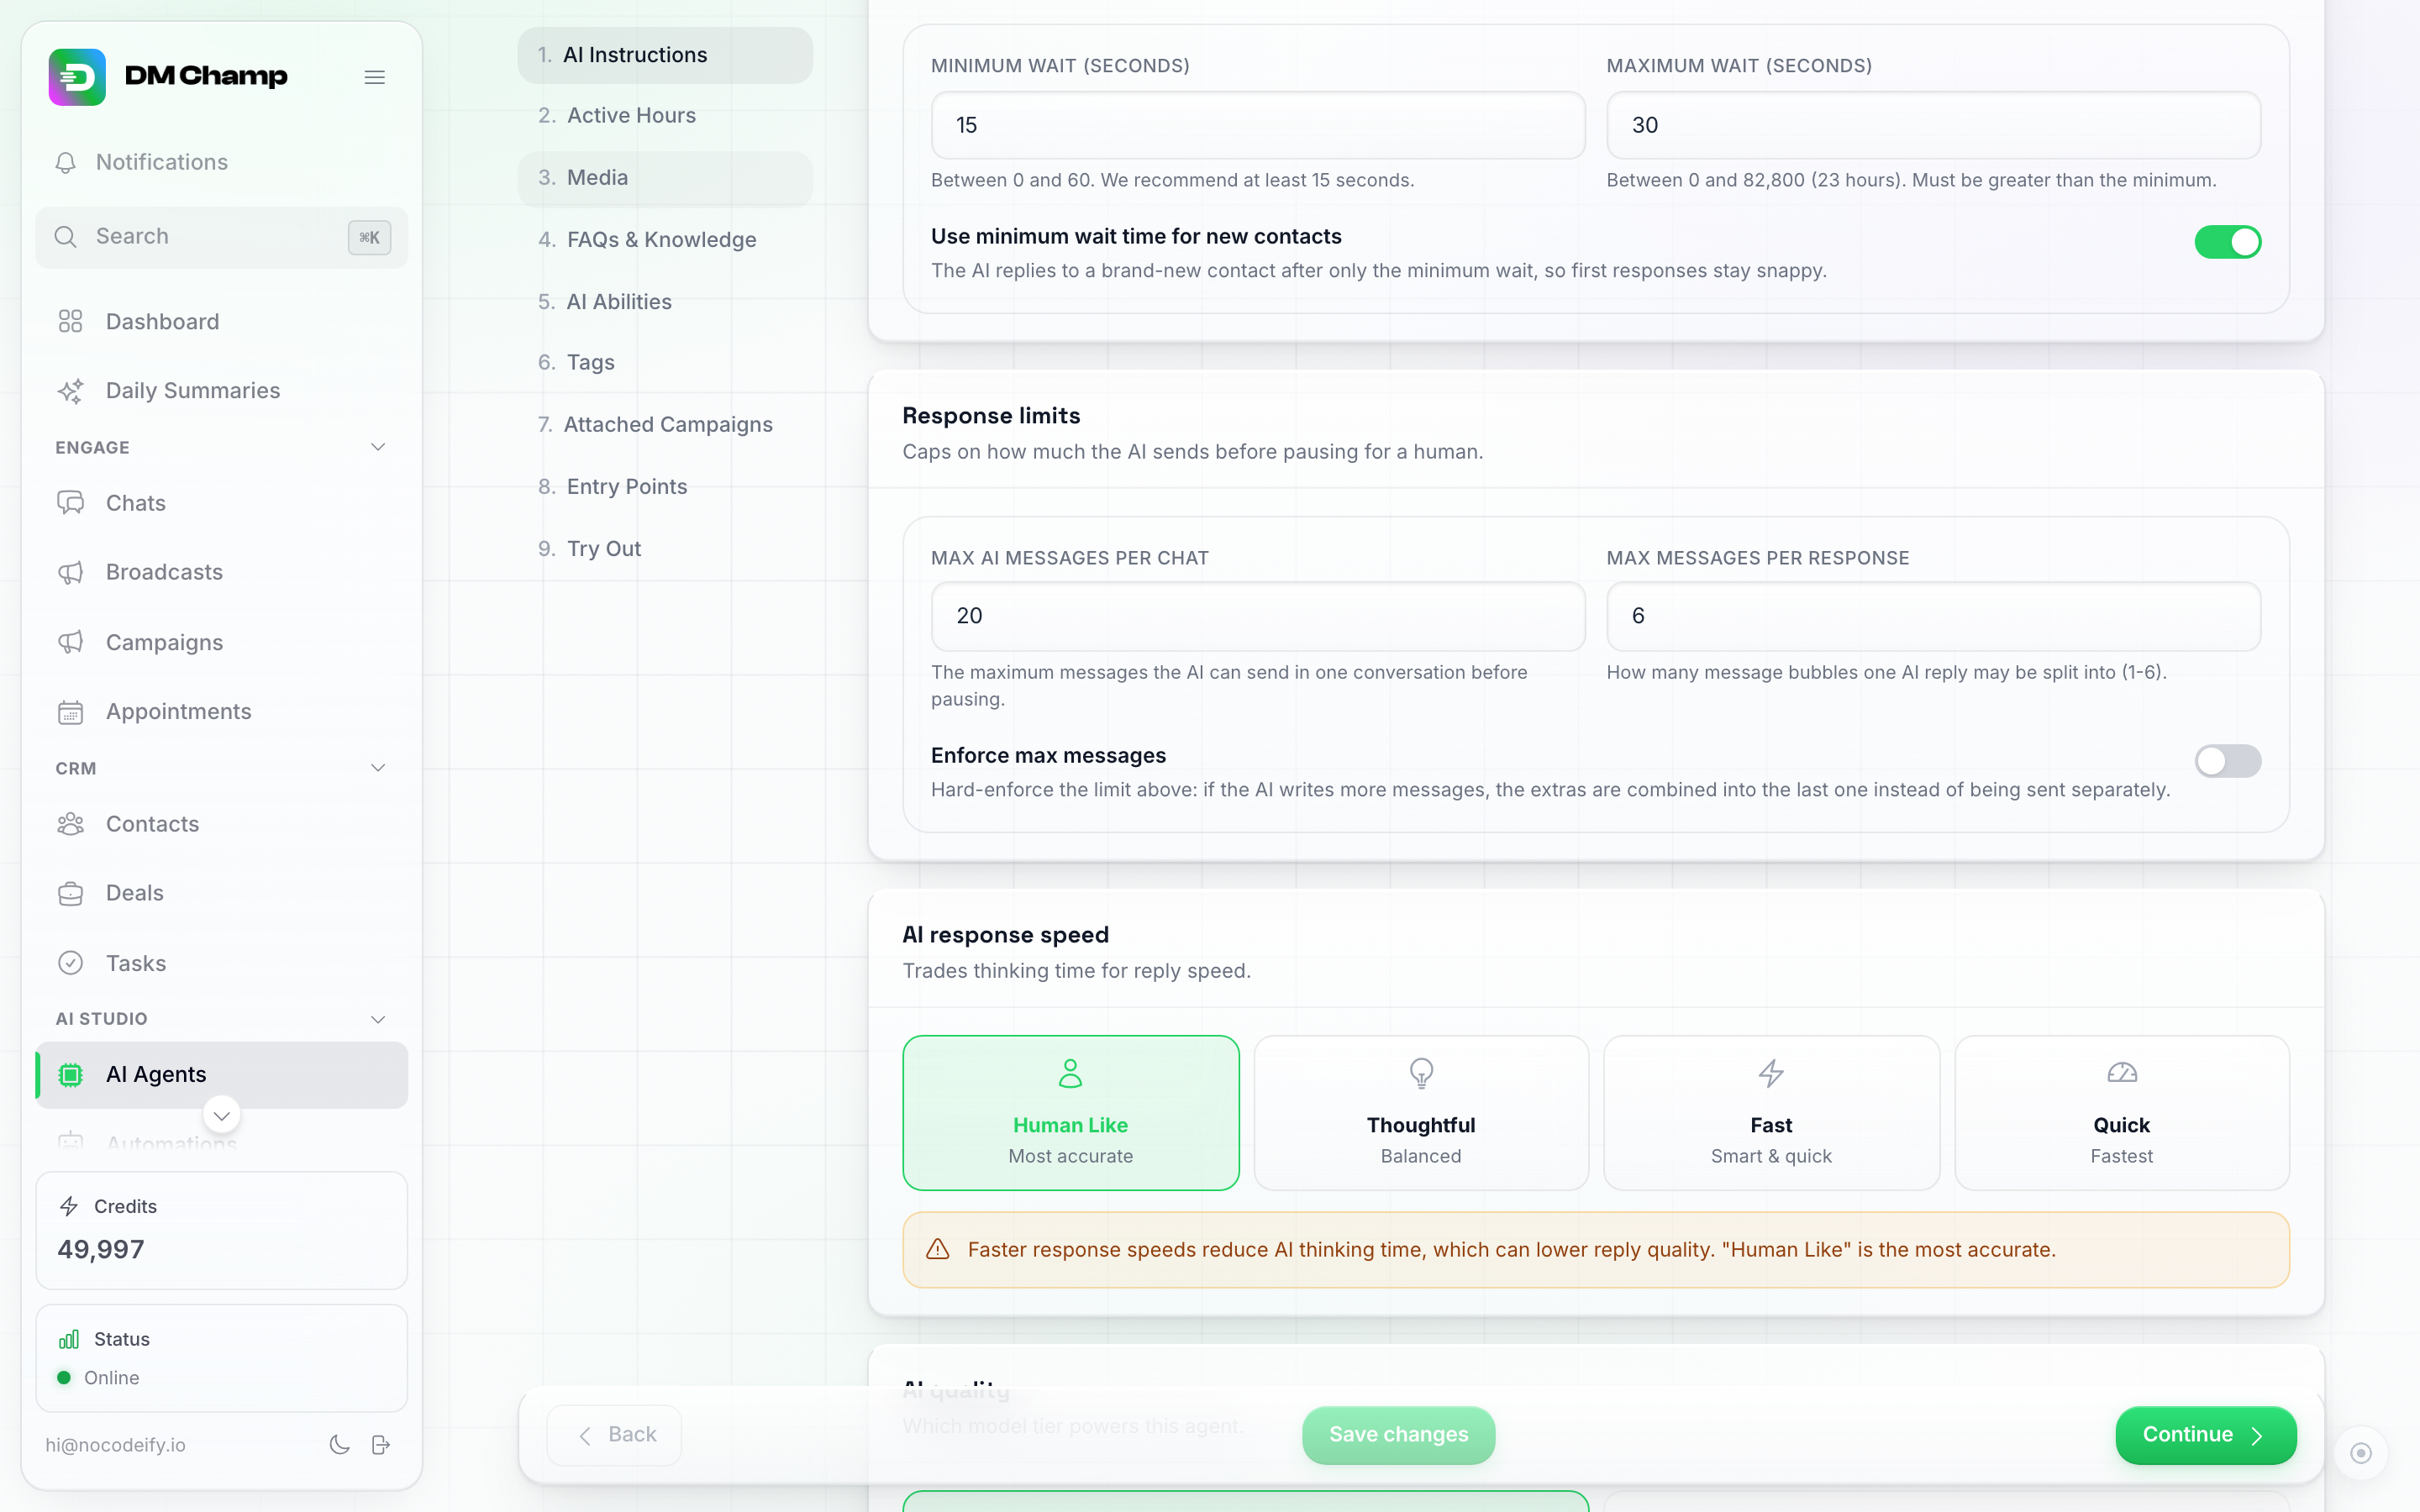Toggle dark mode moon icon

[340, 1445]
